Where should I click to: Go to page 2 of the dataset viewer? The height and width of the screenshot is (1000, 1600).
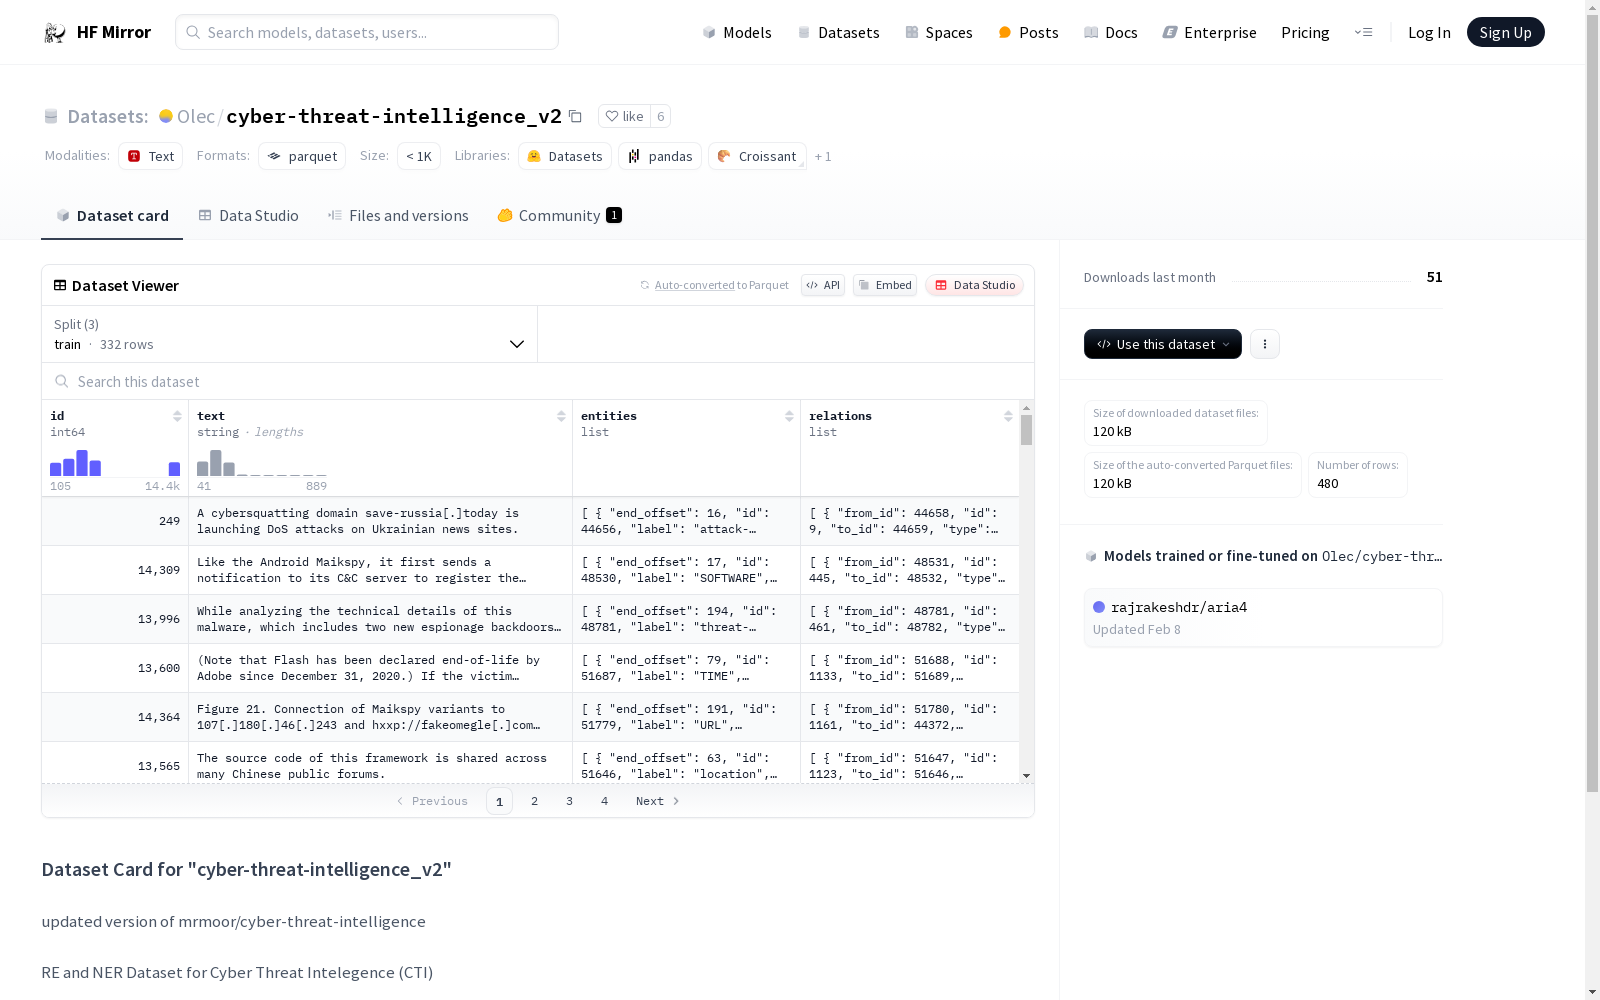coord(535,801)
